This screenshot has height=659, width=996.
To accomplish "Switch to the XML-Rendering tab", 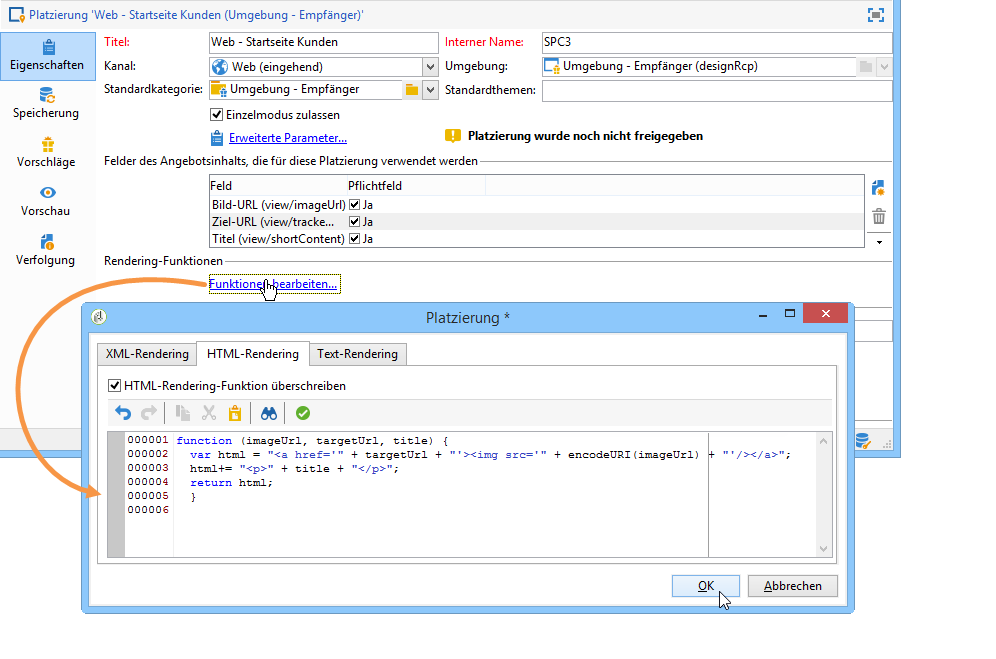I will pyautogui.click(x=147, y=354).
